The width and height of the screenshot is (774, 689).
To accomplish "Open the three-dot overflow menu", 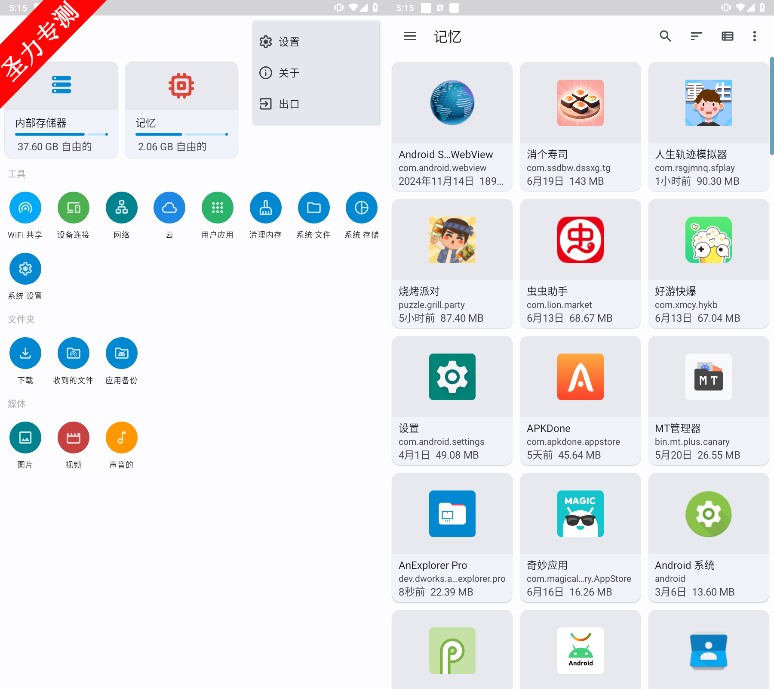I will [754, 36].
